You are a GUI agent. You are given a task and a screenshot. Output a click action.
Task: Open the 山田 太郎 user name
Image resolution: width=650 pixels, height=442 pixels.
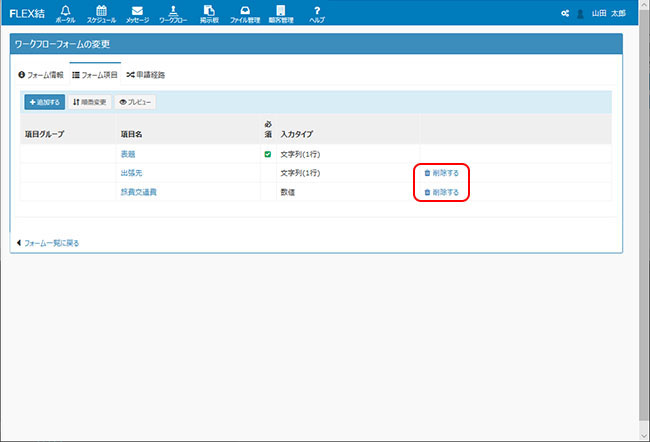tap(609, 13)
